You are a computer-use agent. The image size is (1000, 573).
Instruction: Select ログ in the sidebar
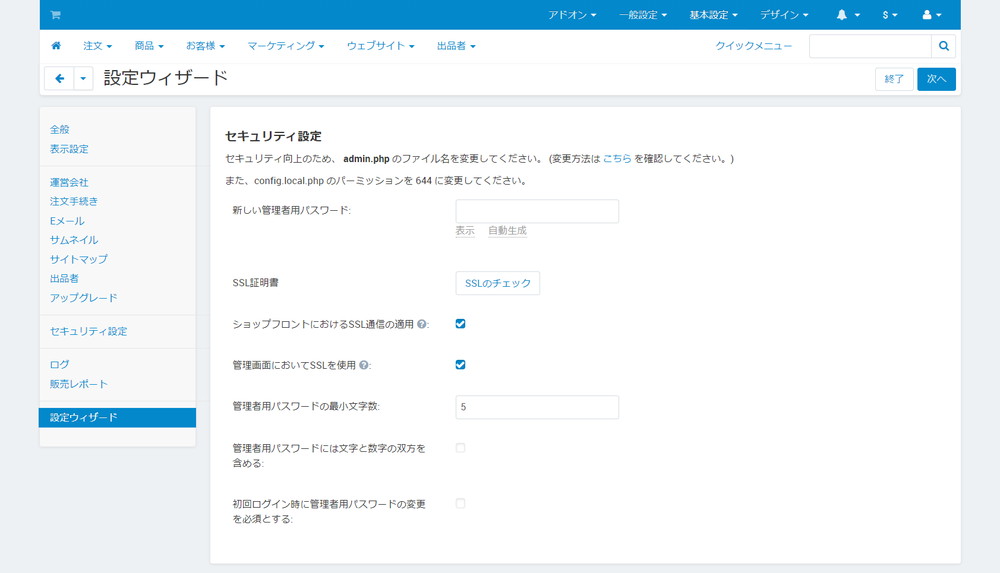point(59,364)
